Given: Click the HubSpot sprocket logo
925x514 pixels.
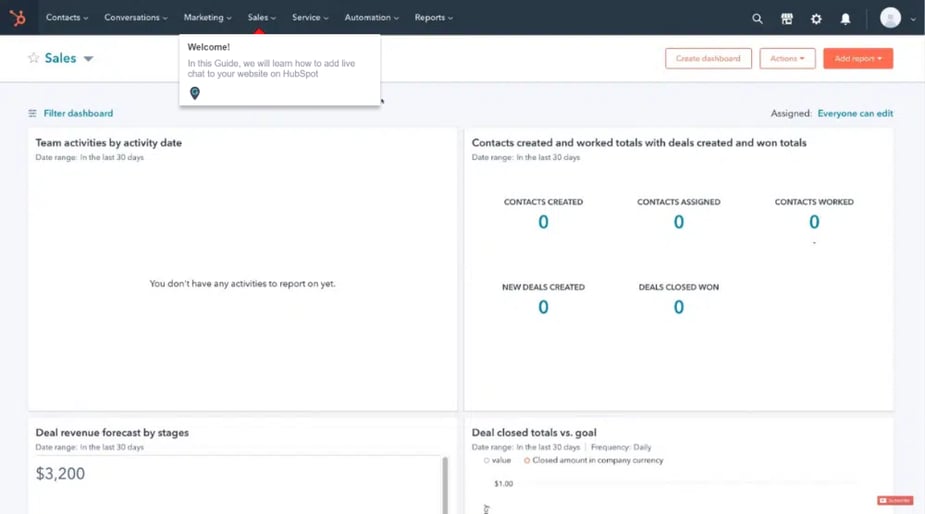Looking at the screenshot, I should click(17, 18).
